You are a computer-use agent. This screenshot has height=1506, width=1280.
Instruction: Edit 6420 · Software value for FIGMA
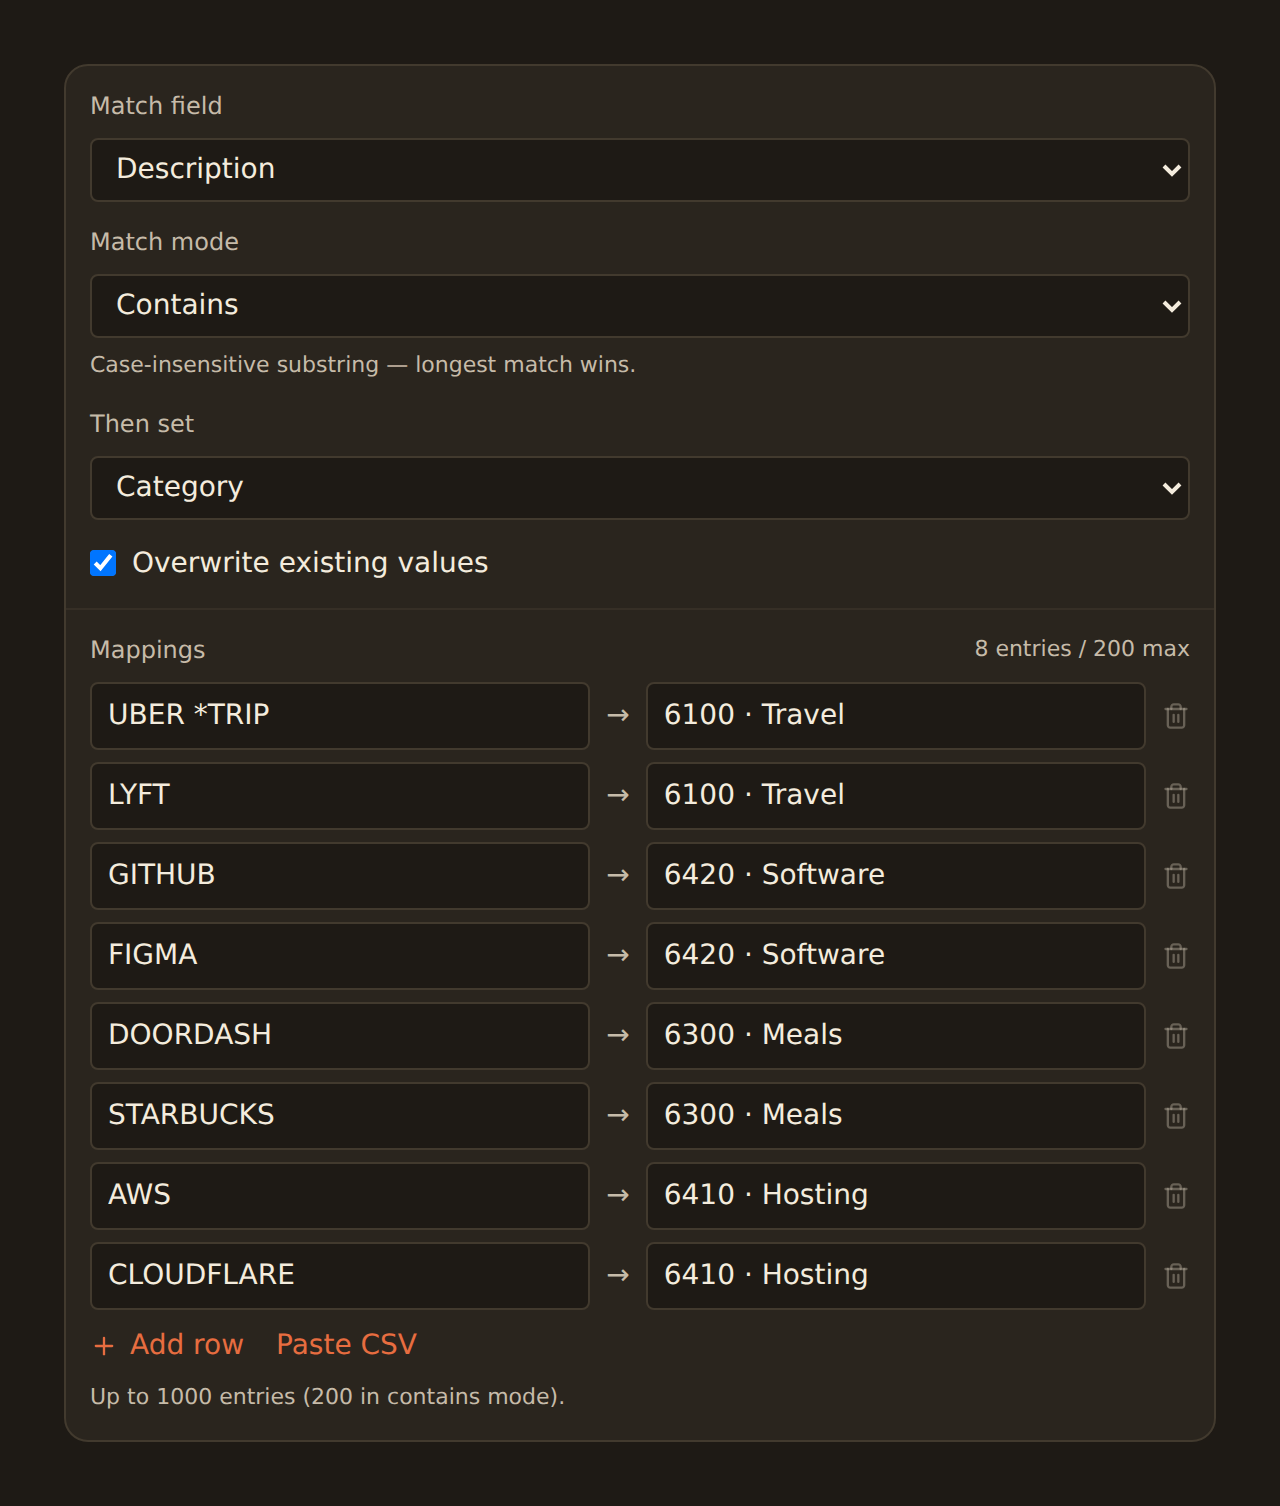click(x=896, y=956)
